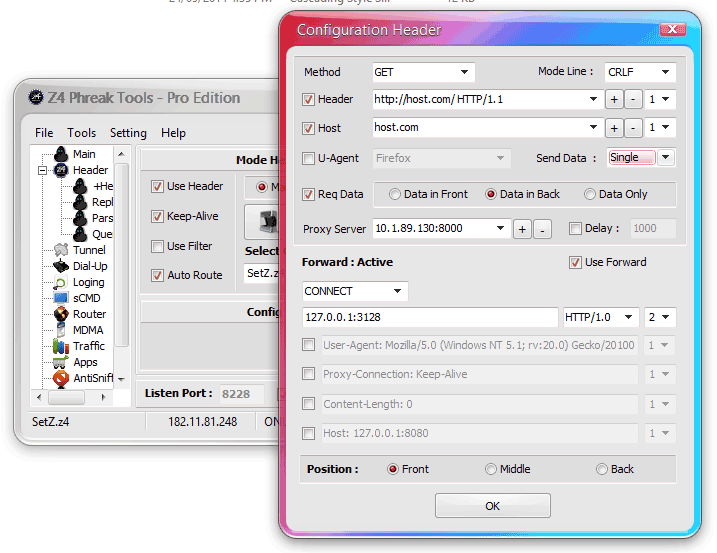
Task: Click the +He sub-item icon under Header
Action: [80, 186]
